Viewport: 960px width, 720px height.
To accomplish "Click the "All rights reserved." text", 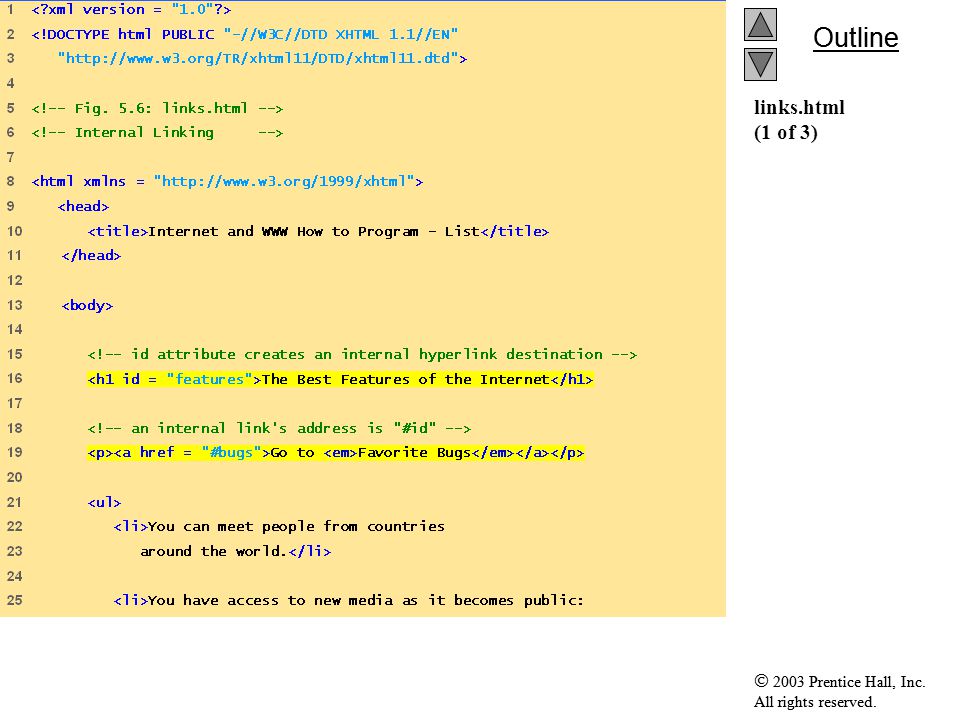I will [815, 702].
